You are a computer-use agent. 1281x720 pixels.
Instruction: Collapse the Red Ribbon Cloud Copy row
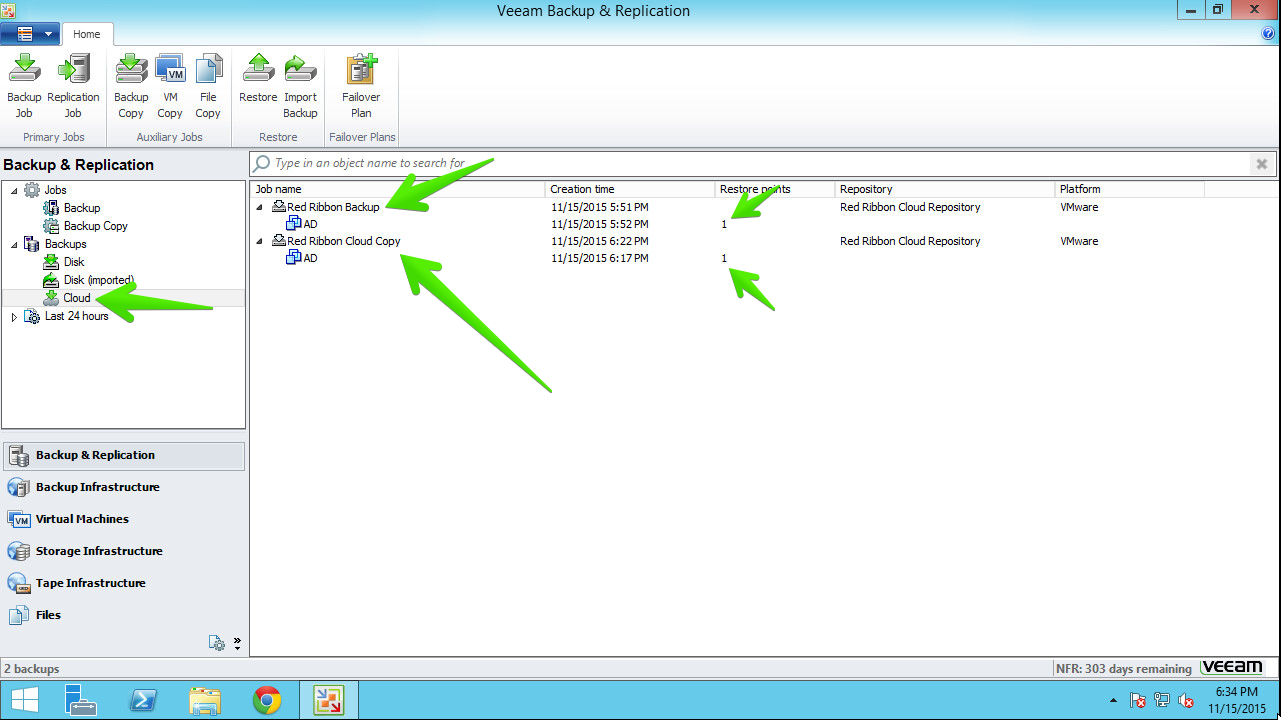260,242
